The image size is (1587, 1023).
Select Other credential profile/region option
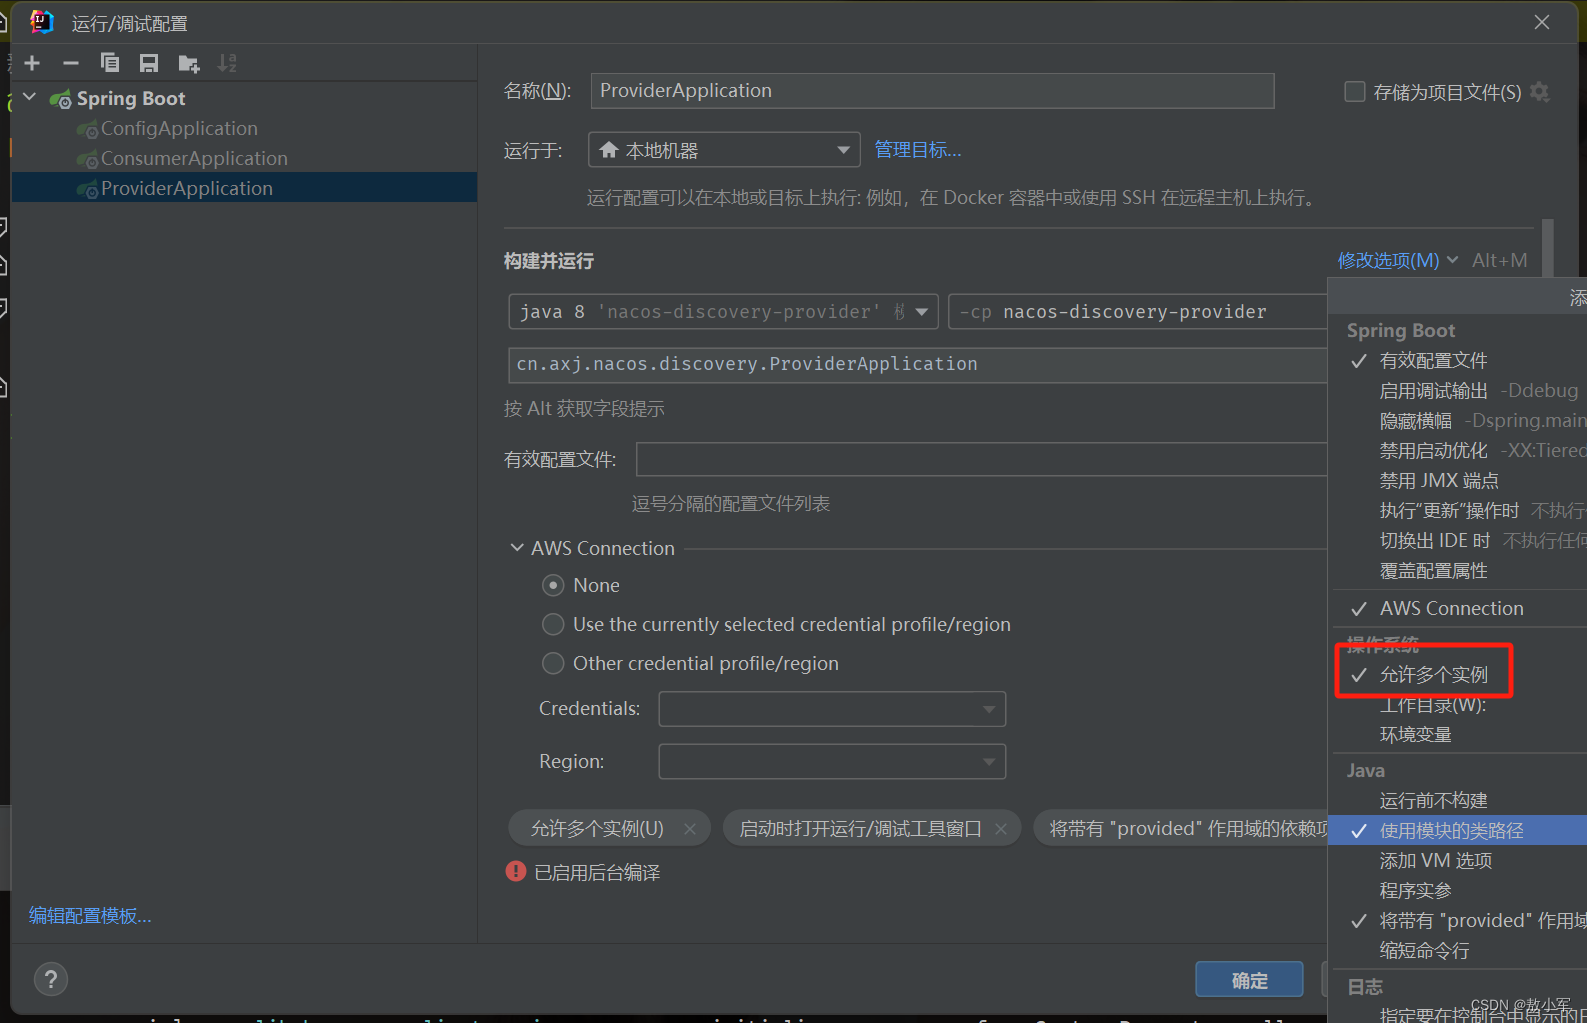click(553, 663)
